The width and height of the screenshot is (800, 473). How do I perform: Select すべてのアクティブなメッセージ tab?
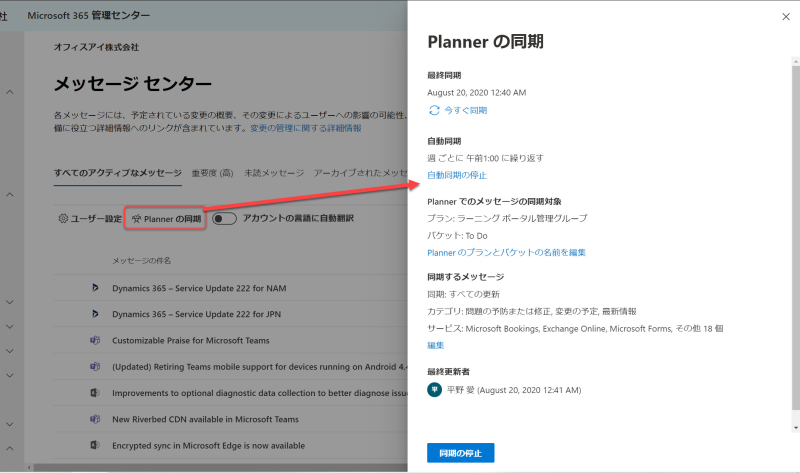pyautogui.click(x=118, y=173)
